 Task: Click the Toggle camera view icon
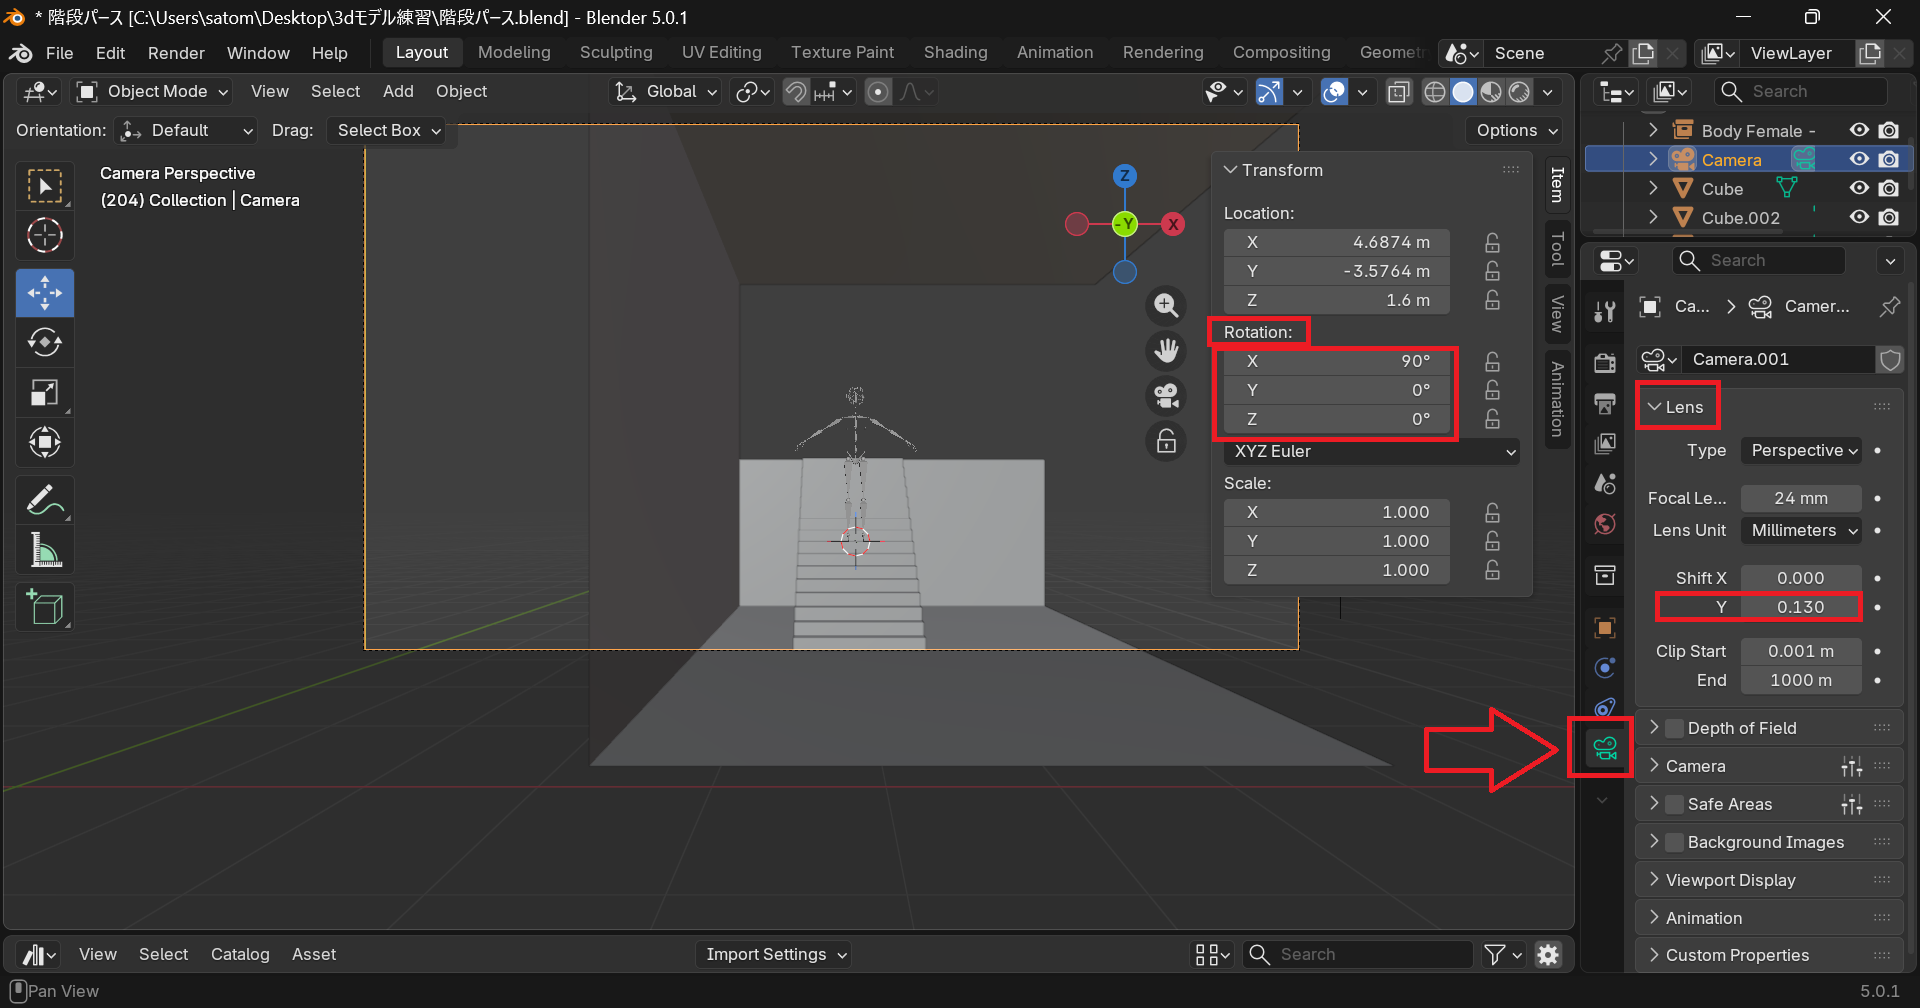pyautogui.click(x=1166, y=396)
